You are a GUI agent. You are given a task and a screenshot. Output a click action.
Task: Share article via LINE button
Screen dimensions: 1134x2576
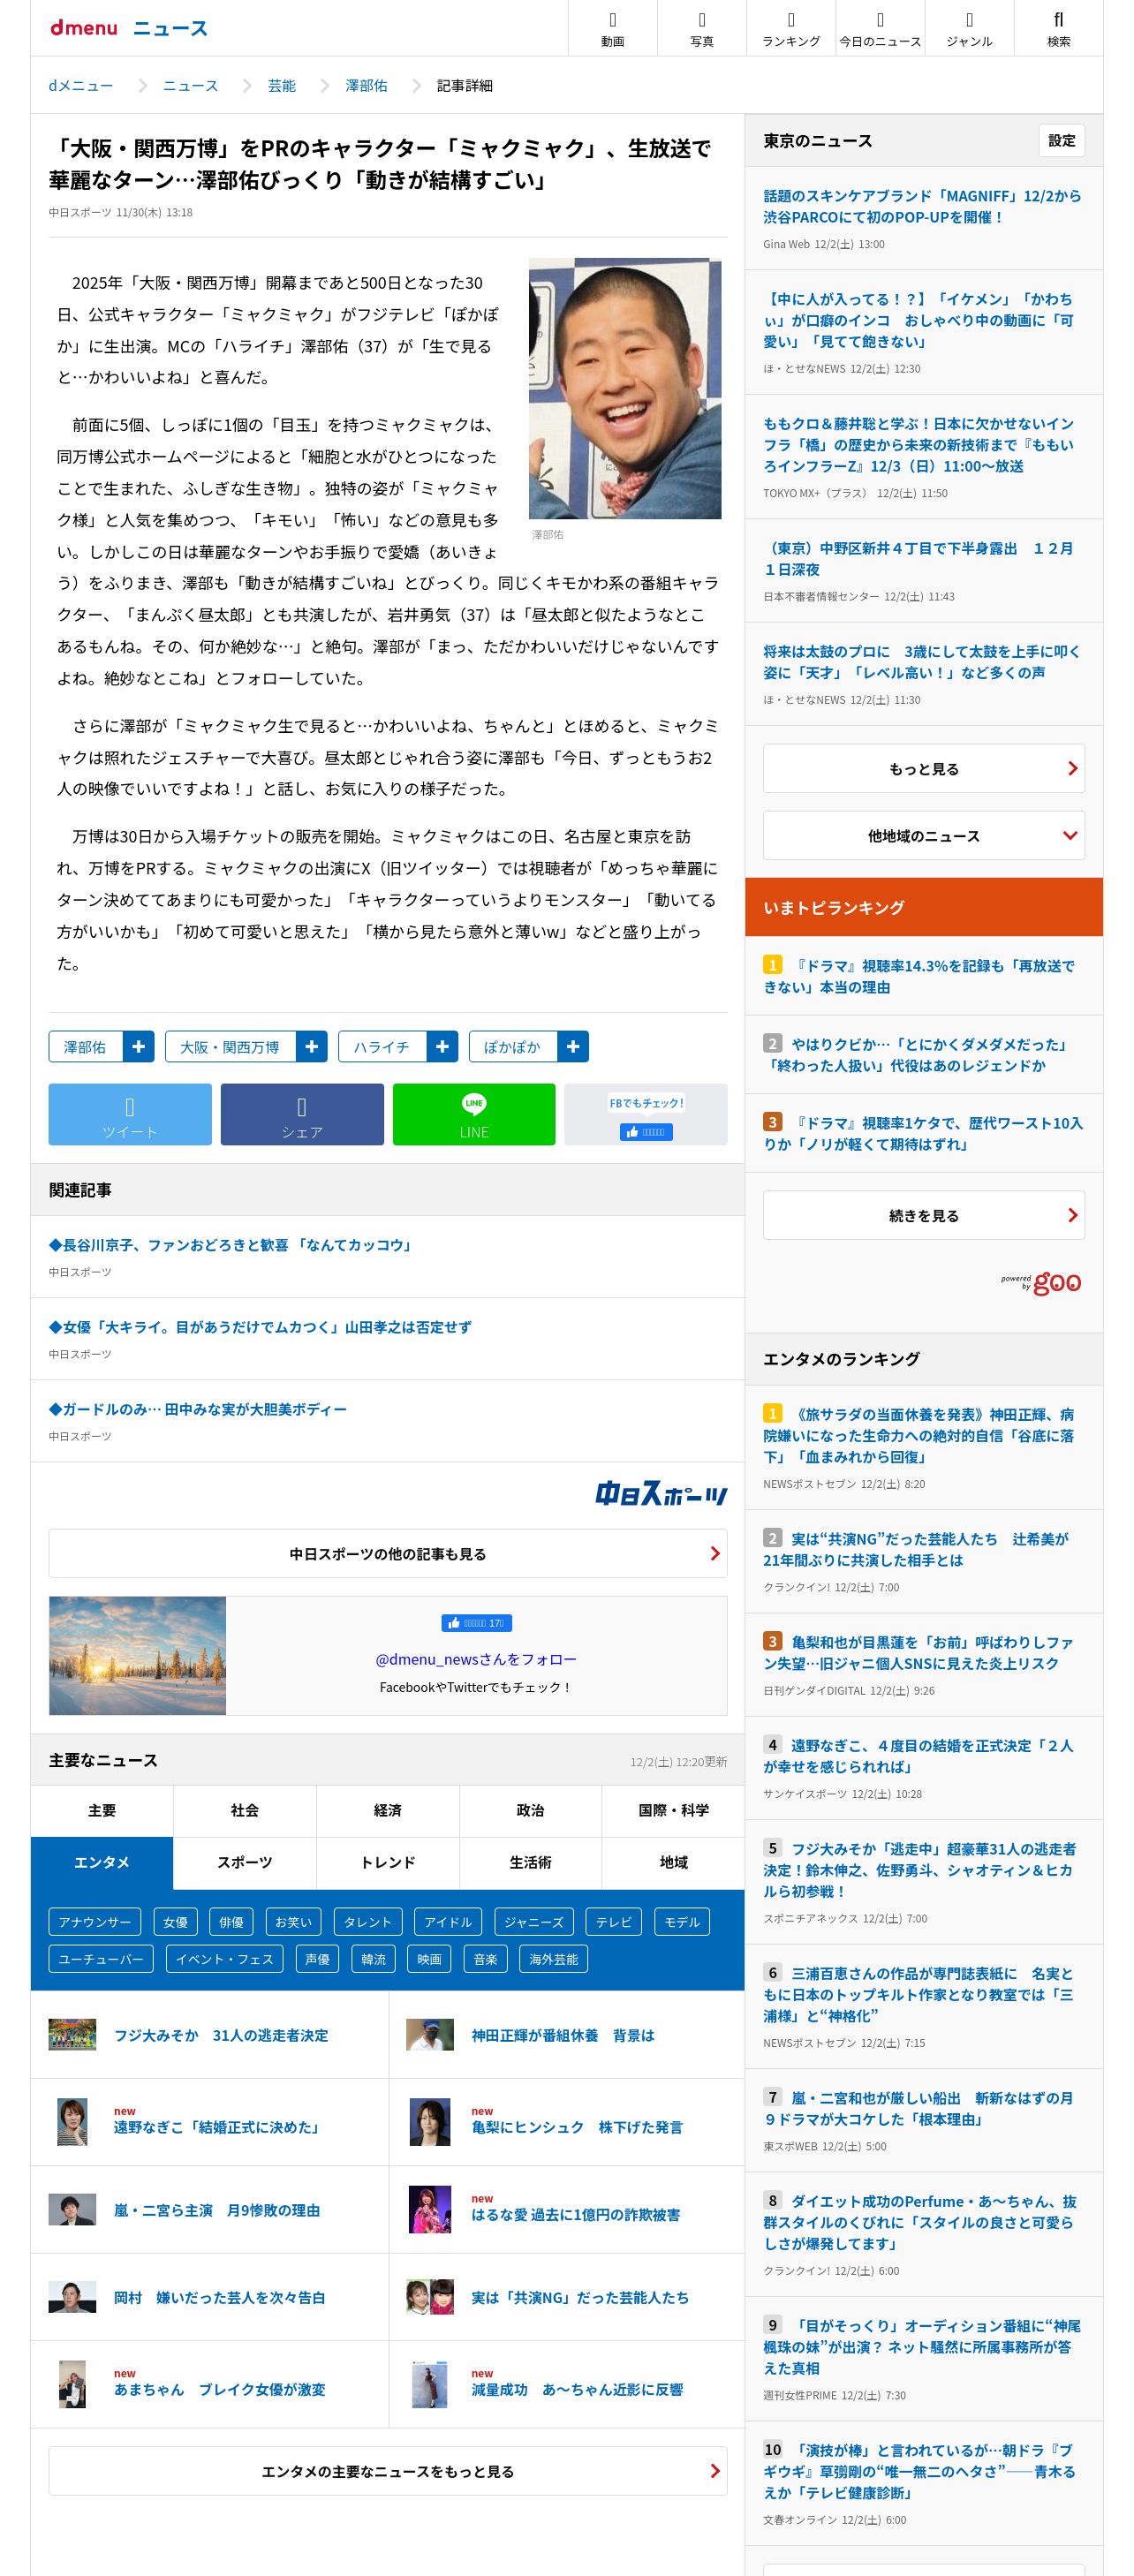[474, 1114]
